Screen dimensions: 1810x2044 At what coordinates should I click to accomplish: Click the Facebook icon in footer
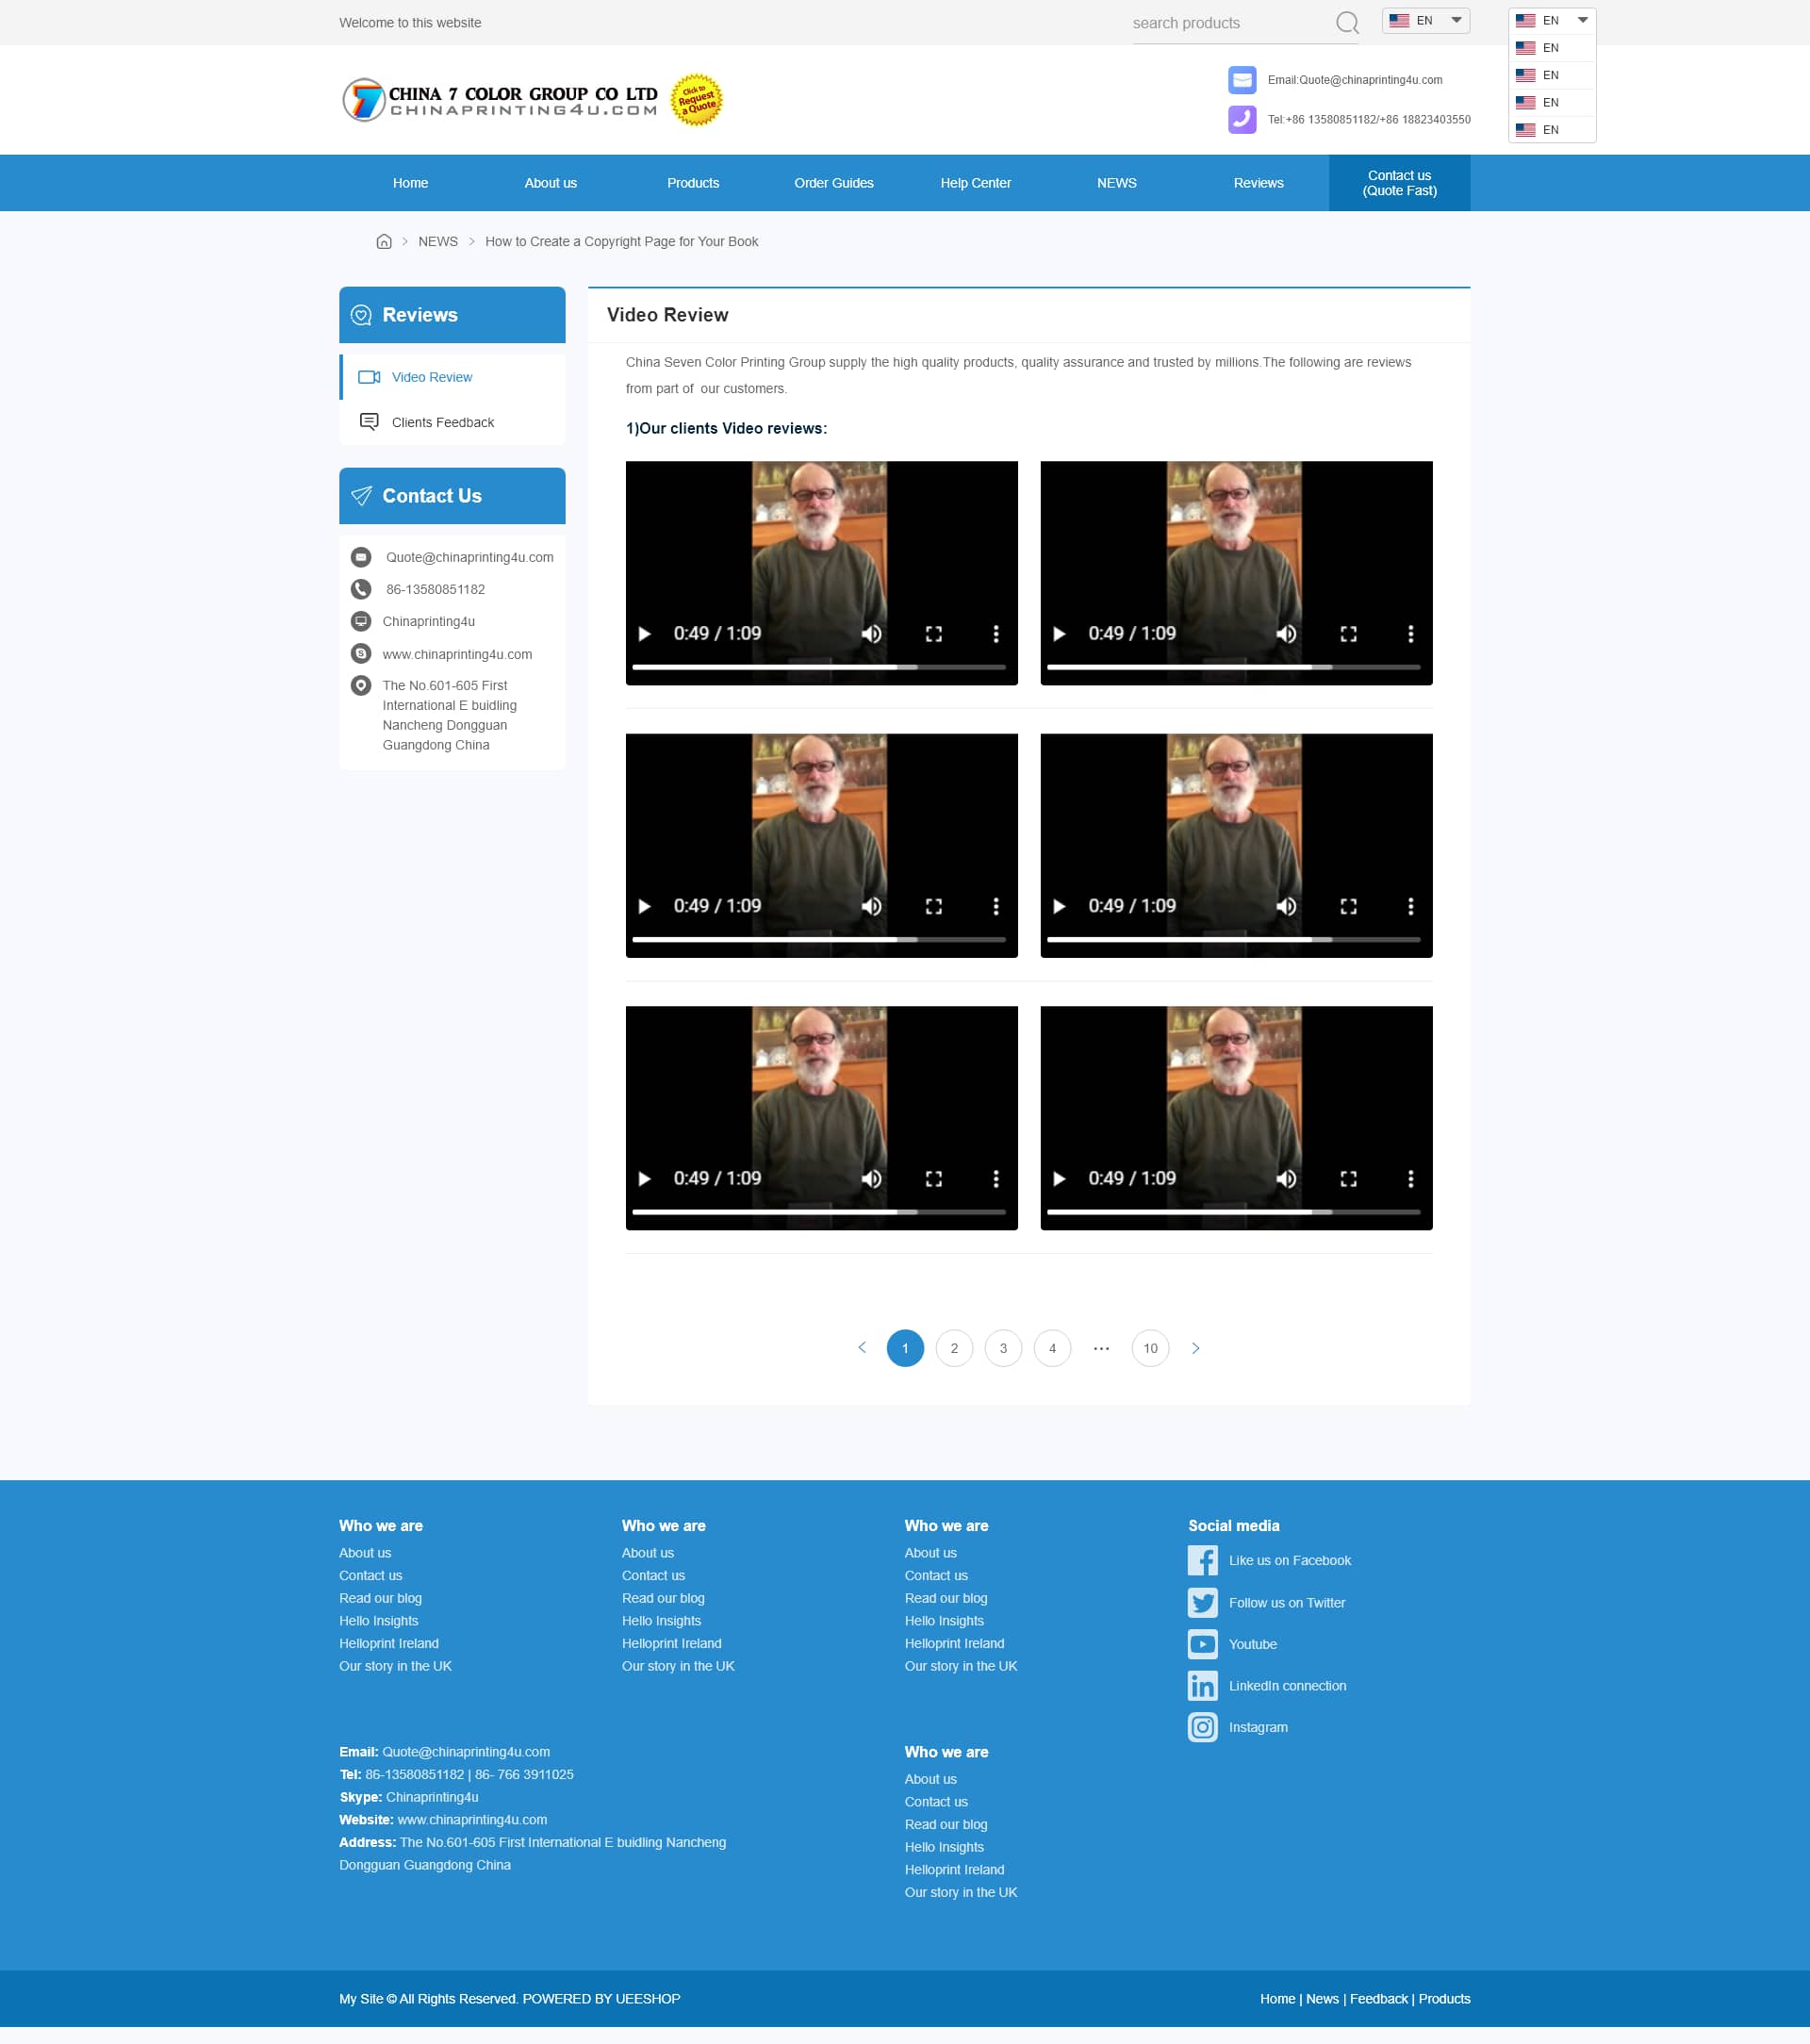[1202, 1560]
